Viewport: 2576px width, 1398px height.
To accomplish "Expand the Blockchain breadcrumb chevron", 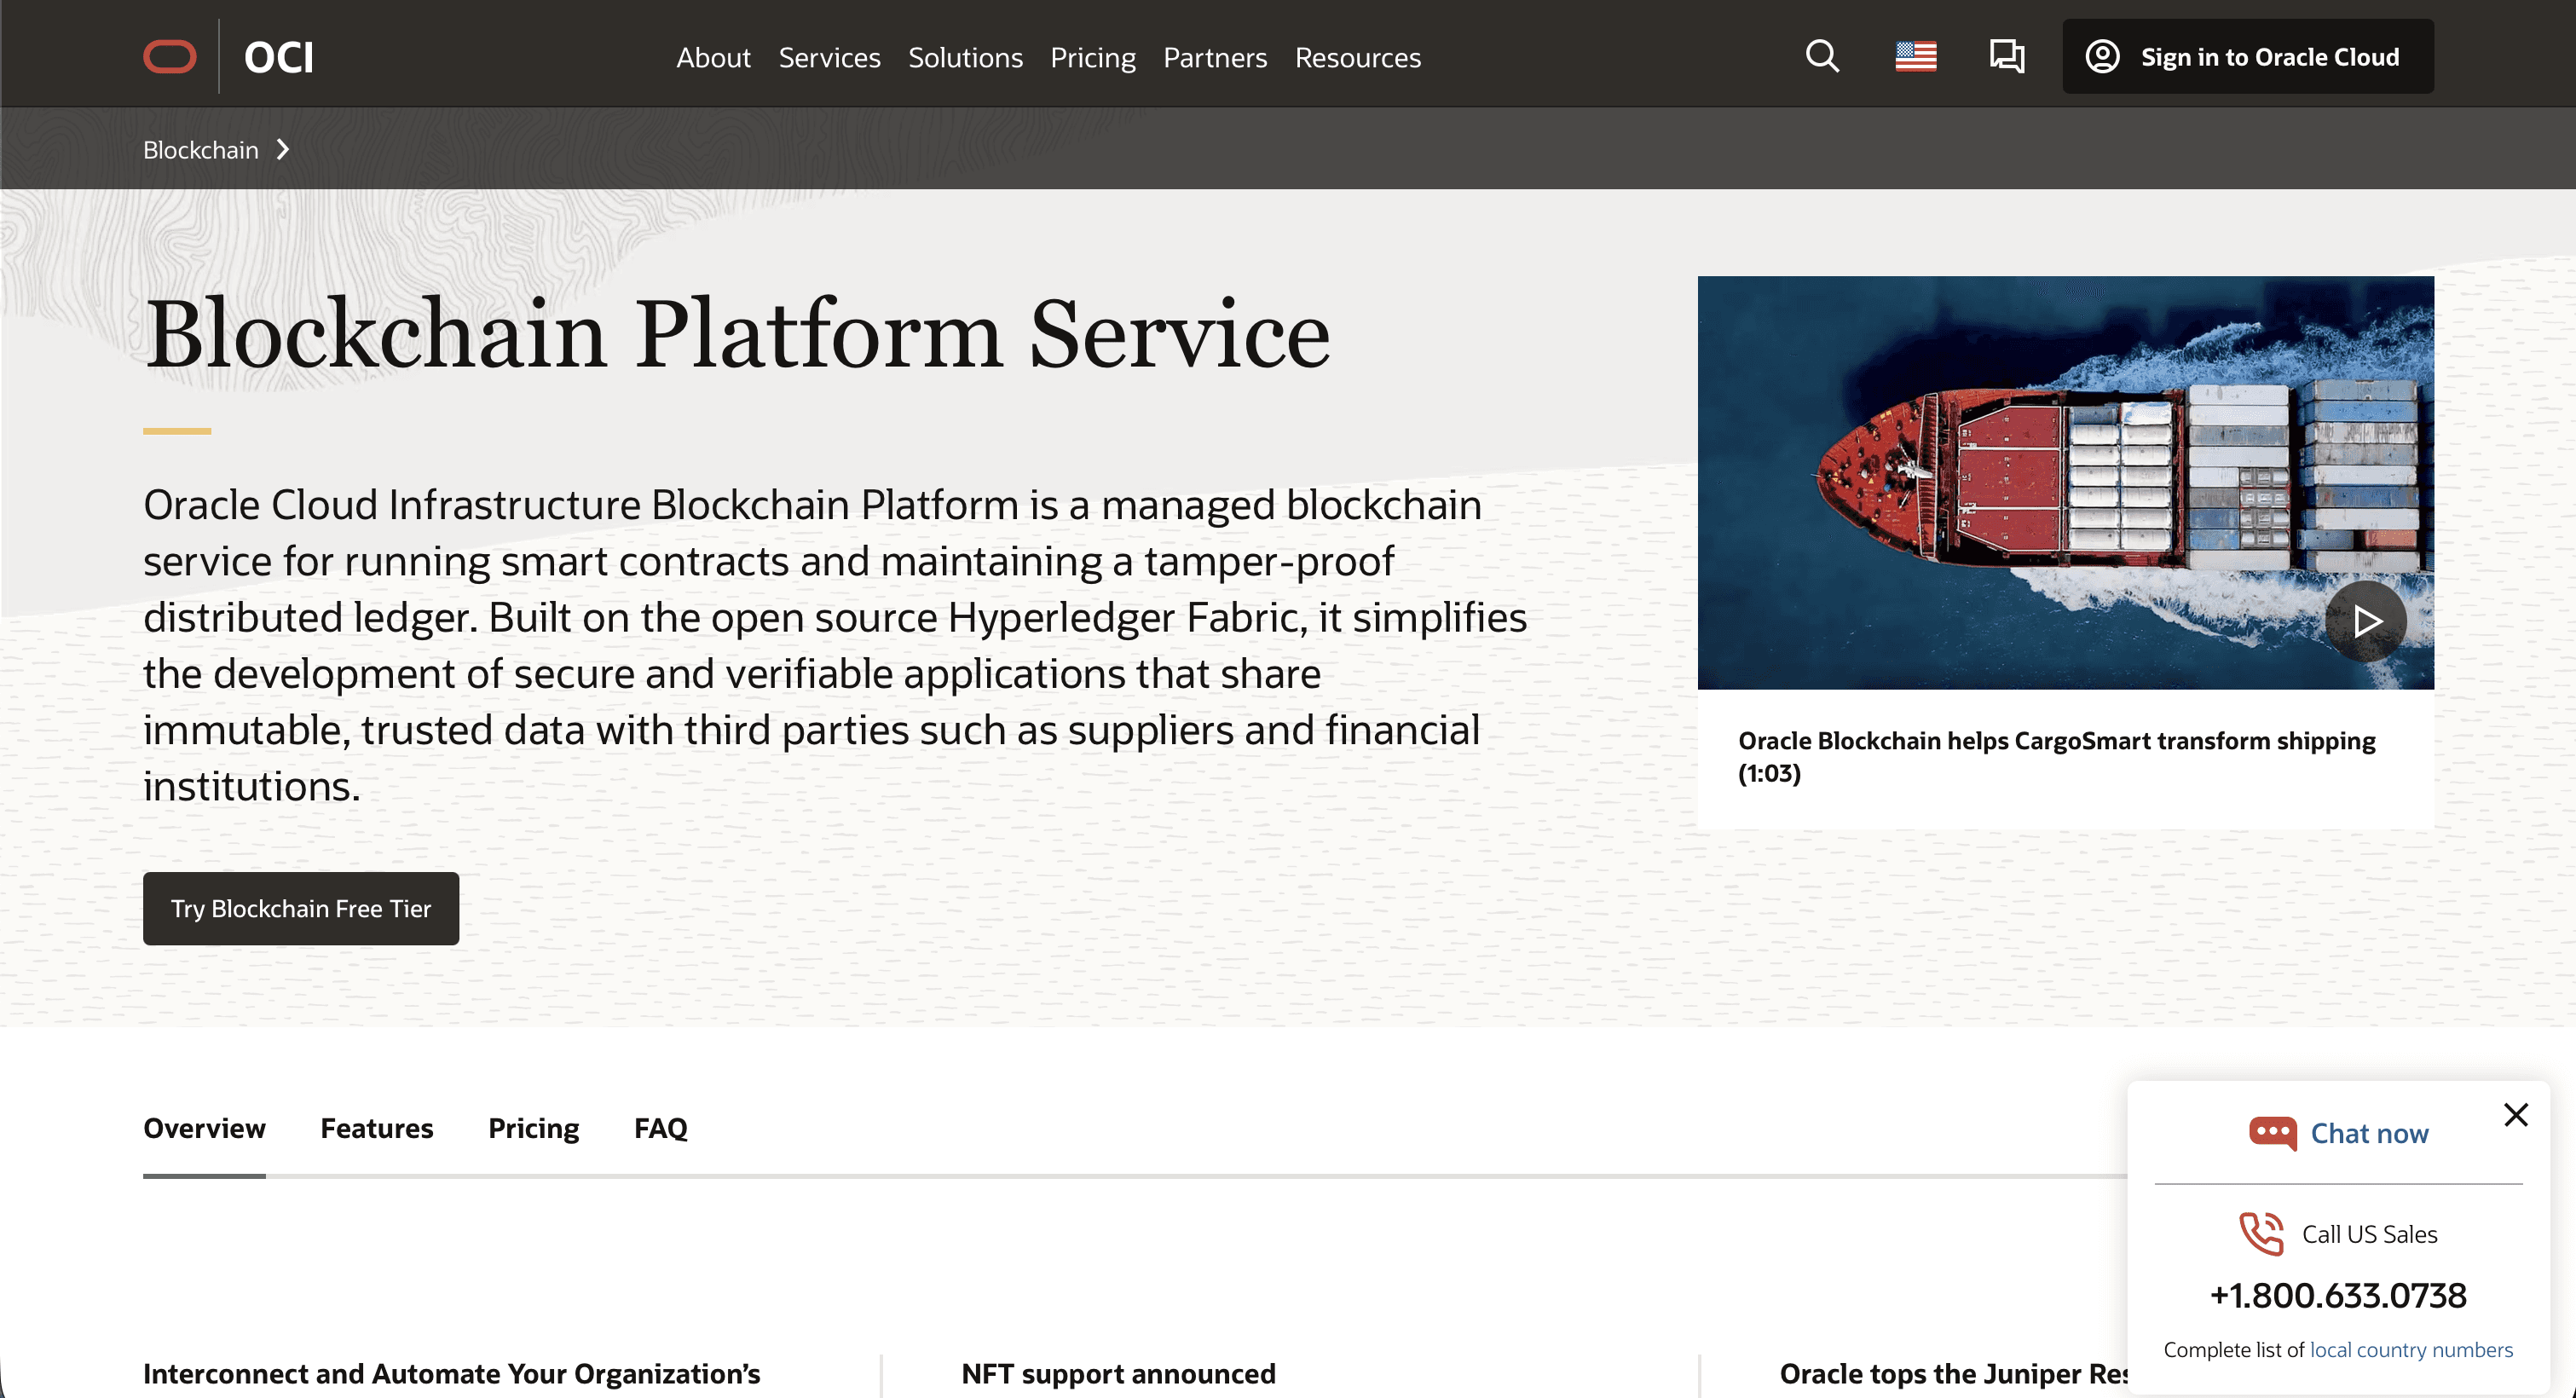I will coord(283,150).
